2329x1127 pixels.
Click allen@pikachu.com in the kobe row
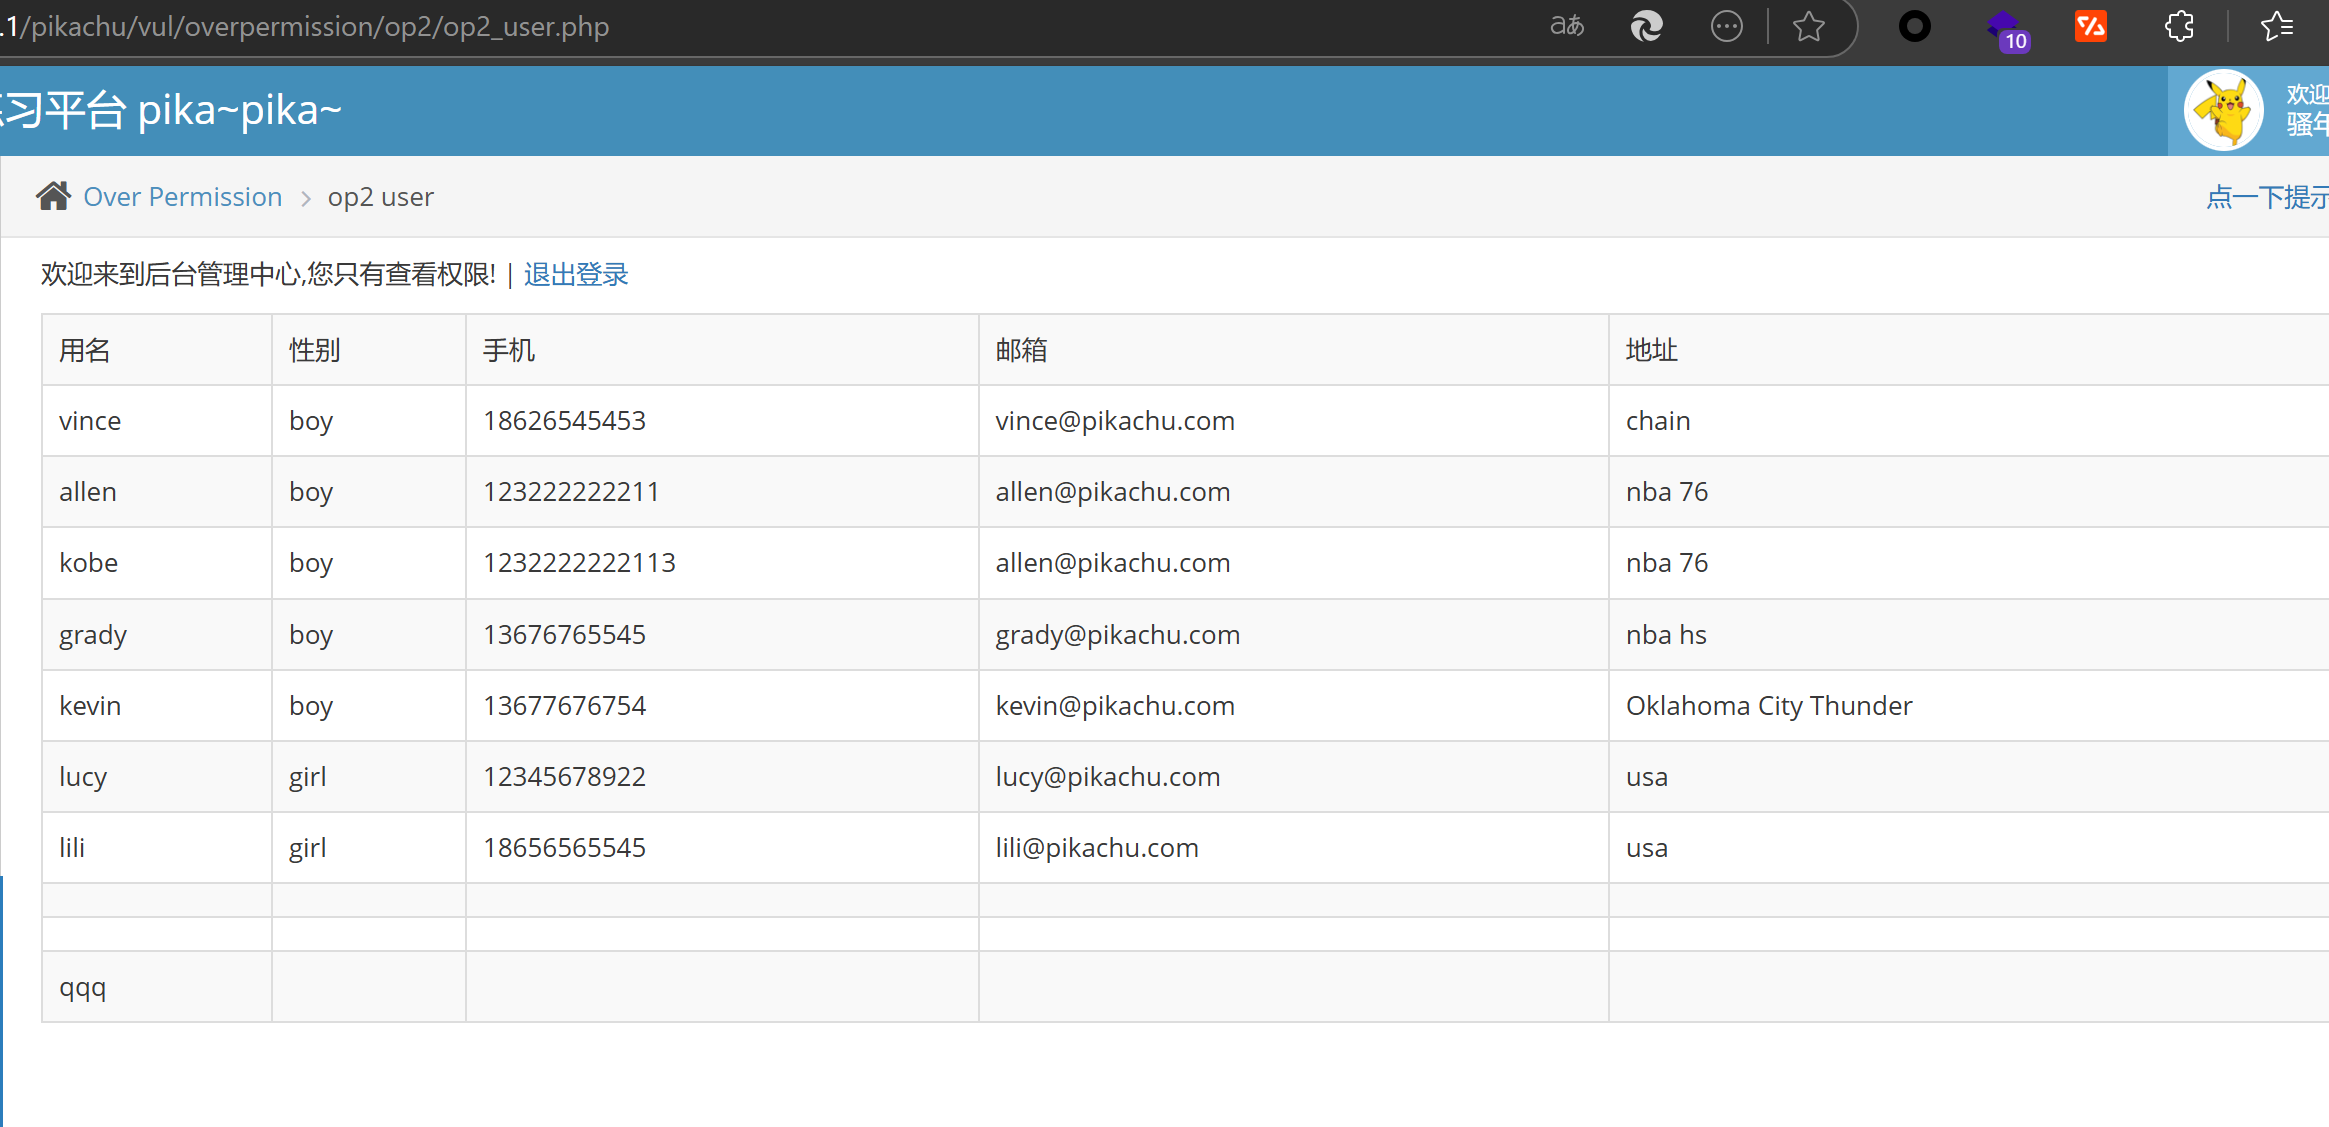click(1113, 563)
